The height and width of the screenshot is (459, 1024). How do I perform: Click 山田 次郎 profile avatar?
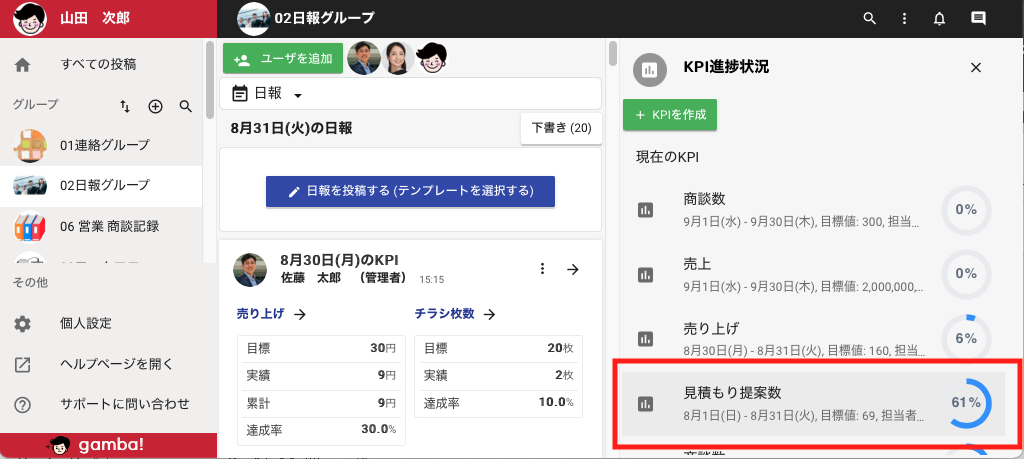(x=29, y=18)
